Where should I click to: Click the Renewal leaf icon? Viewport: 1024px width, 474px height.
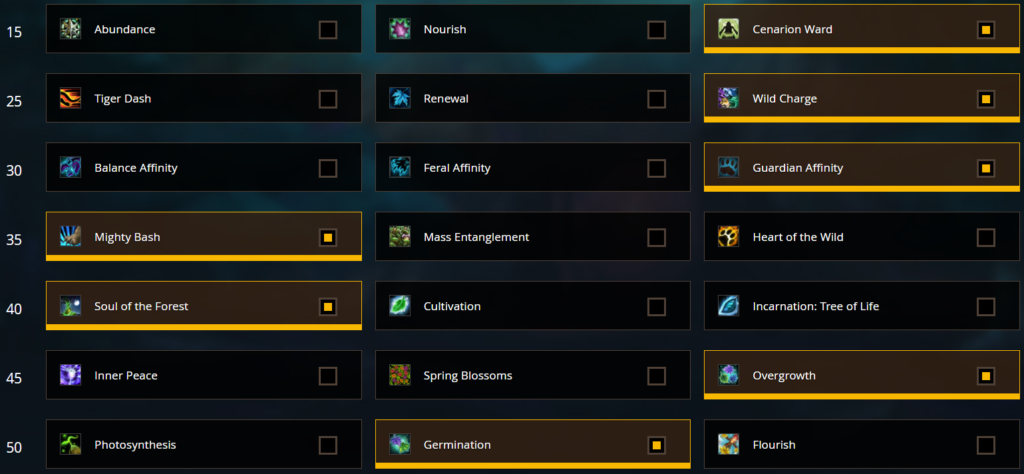pyautogui.click(x=400, y=99)
